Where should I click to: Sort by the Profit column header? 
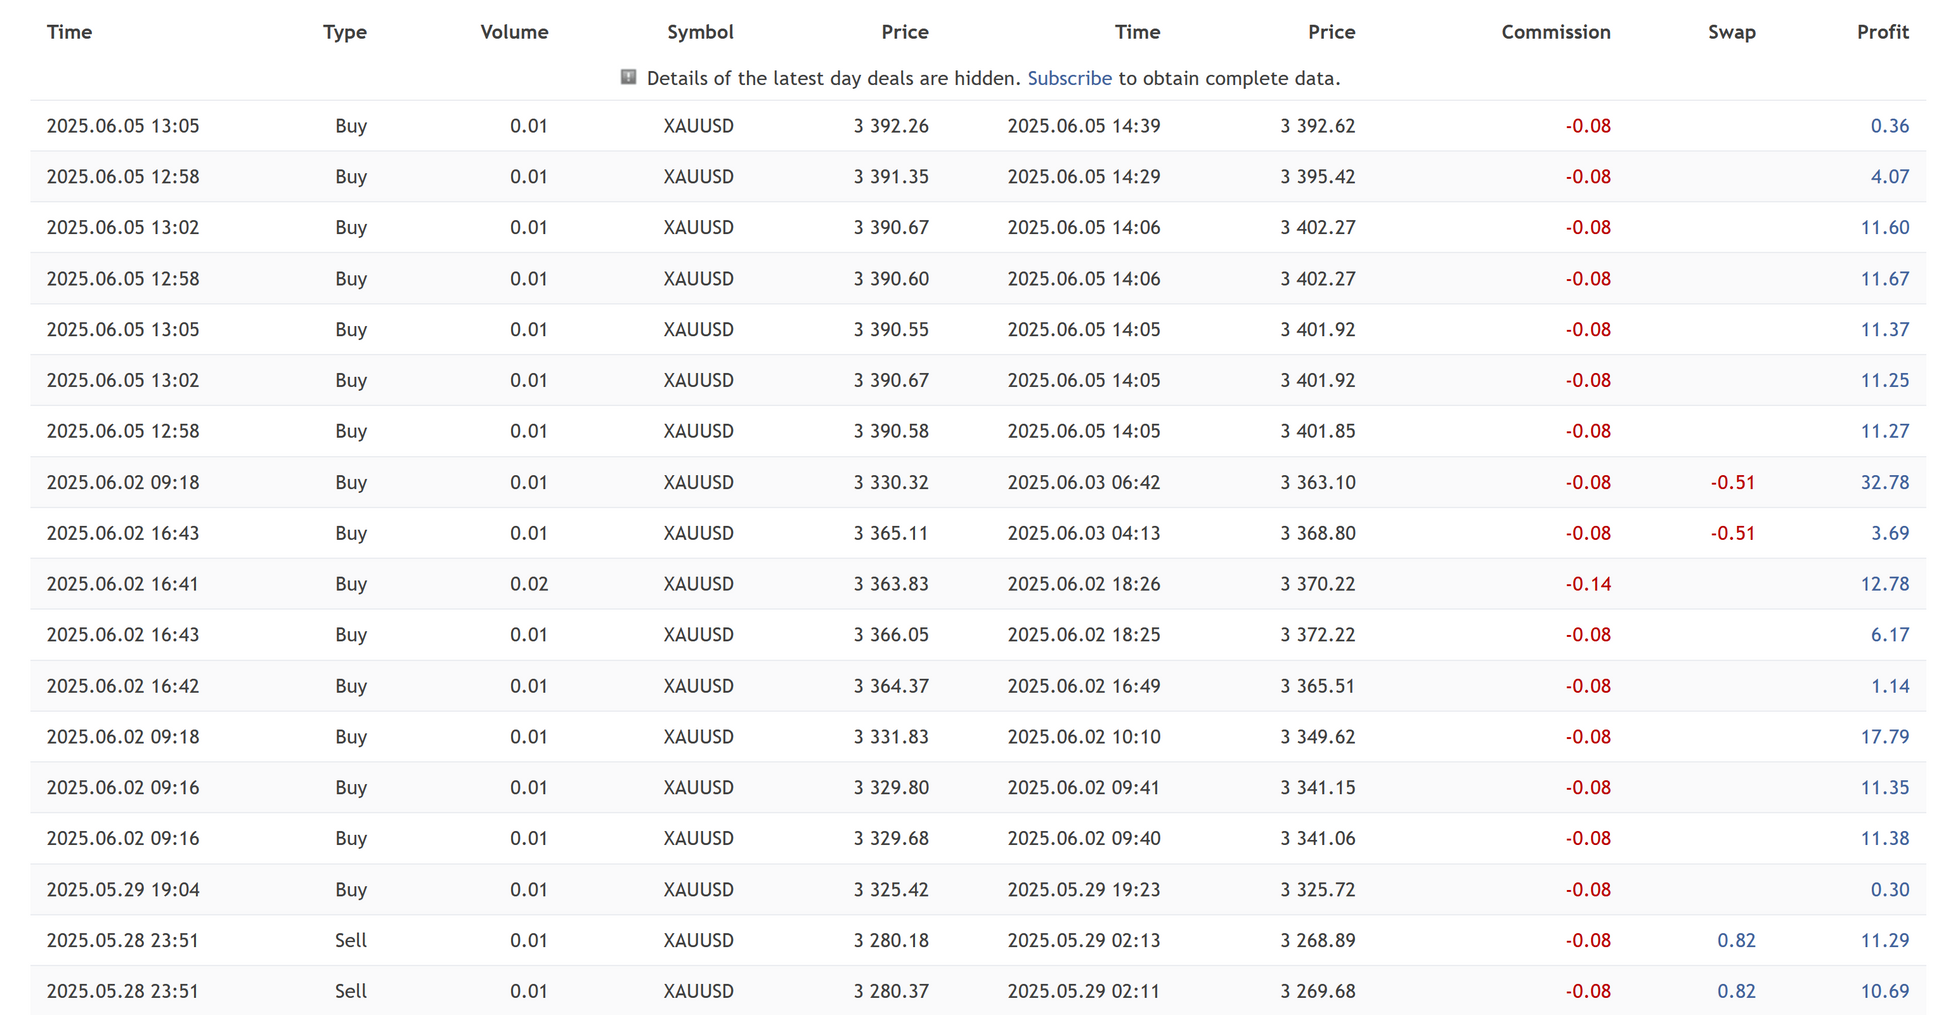coord(1882,32)
